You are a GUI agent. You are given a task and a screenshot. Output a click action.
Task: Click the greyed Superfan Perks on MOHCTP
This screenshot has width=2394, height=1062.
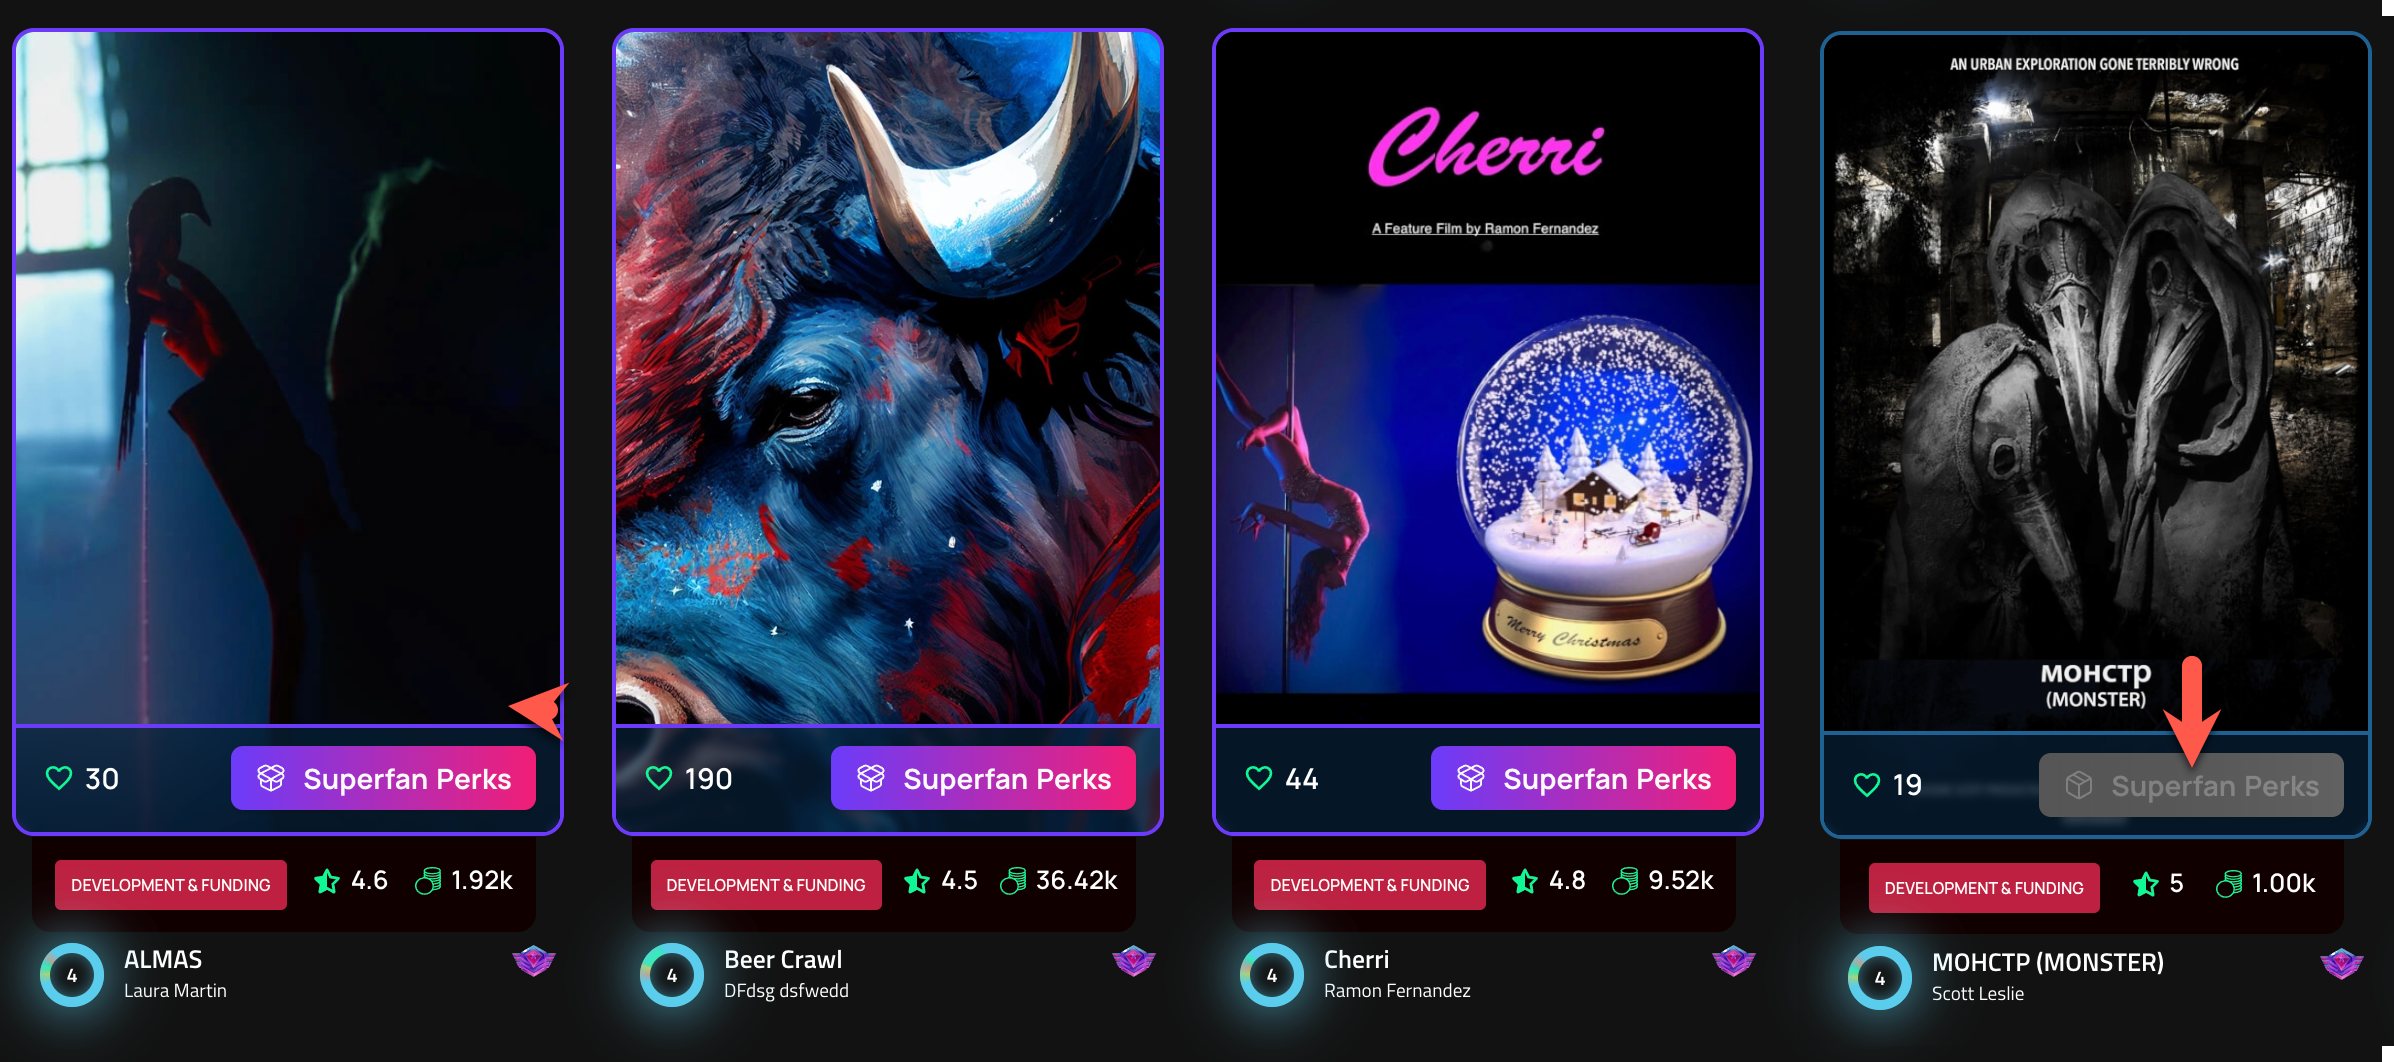(2191, 785)
